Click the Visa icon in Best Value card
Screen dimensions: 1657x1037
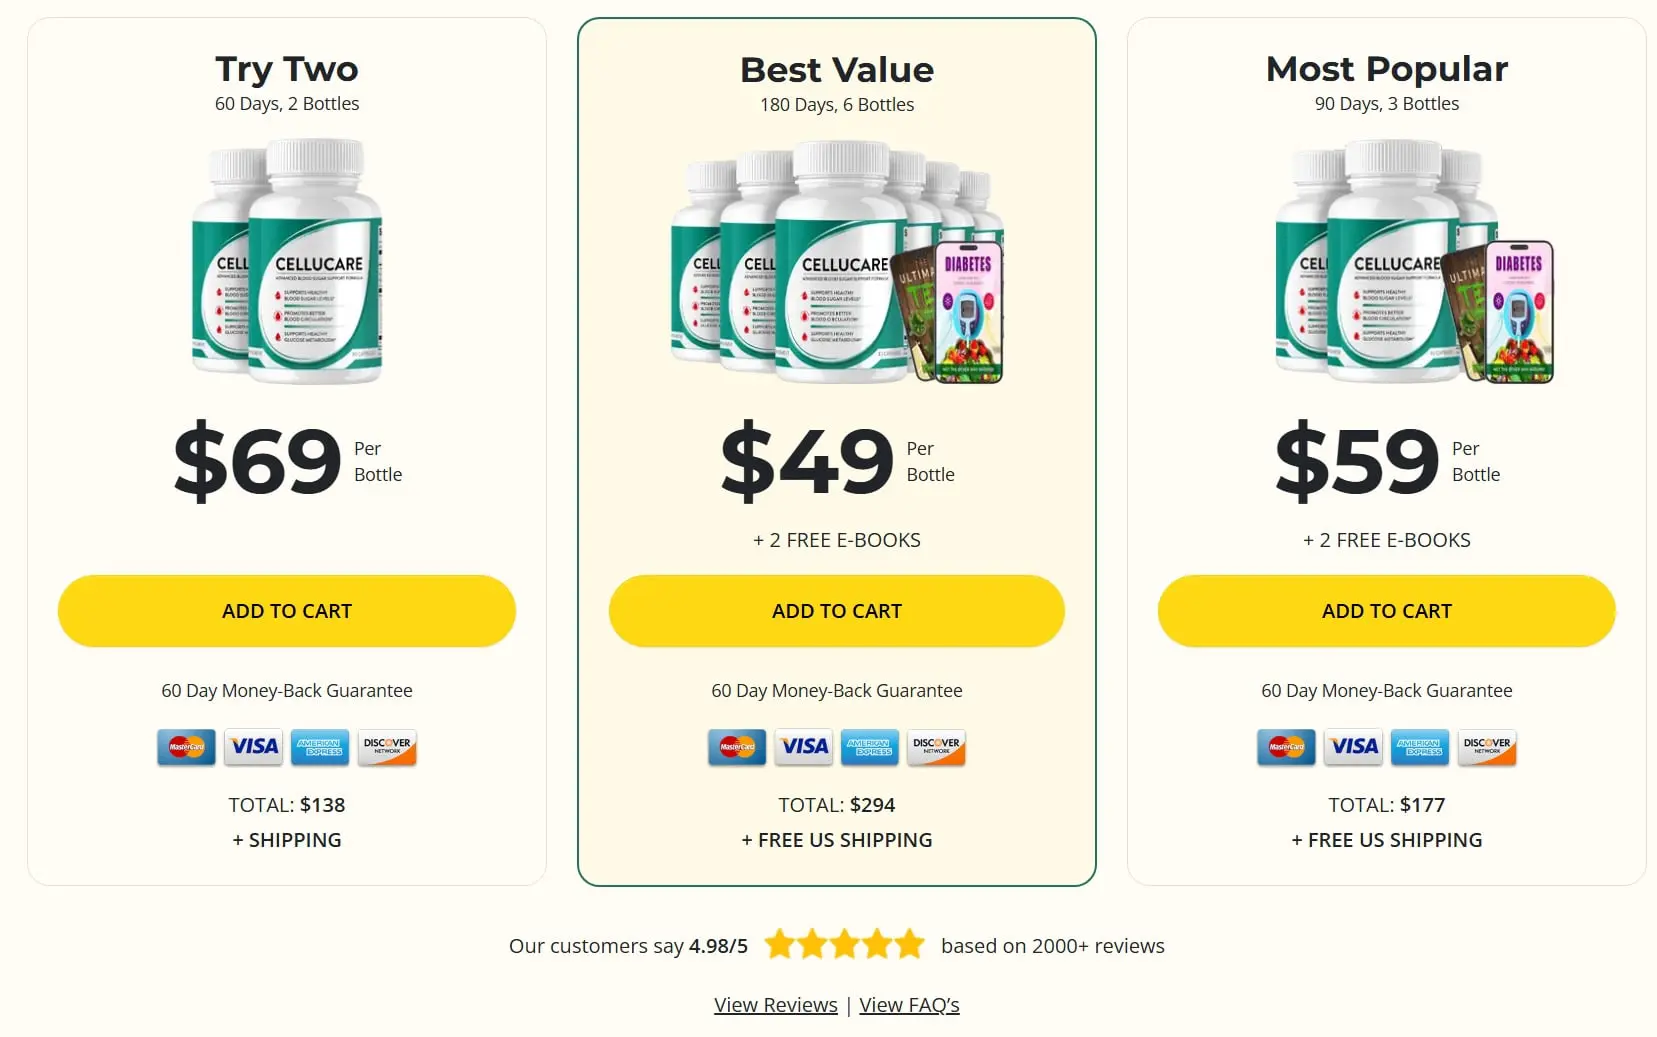tap(804, 747)
